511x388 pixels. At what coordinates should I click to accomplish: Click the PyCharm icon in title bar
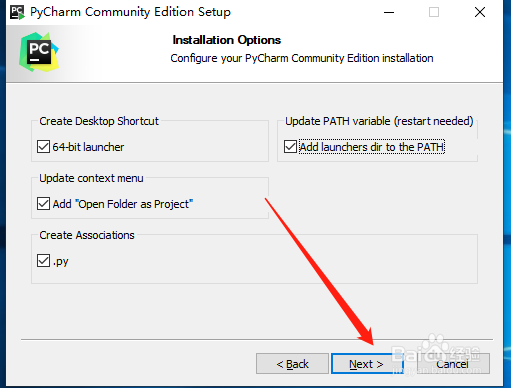coord(17,12)
